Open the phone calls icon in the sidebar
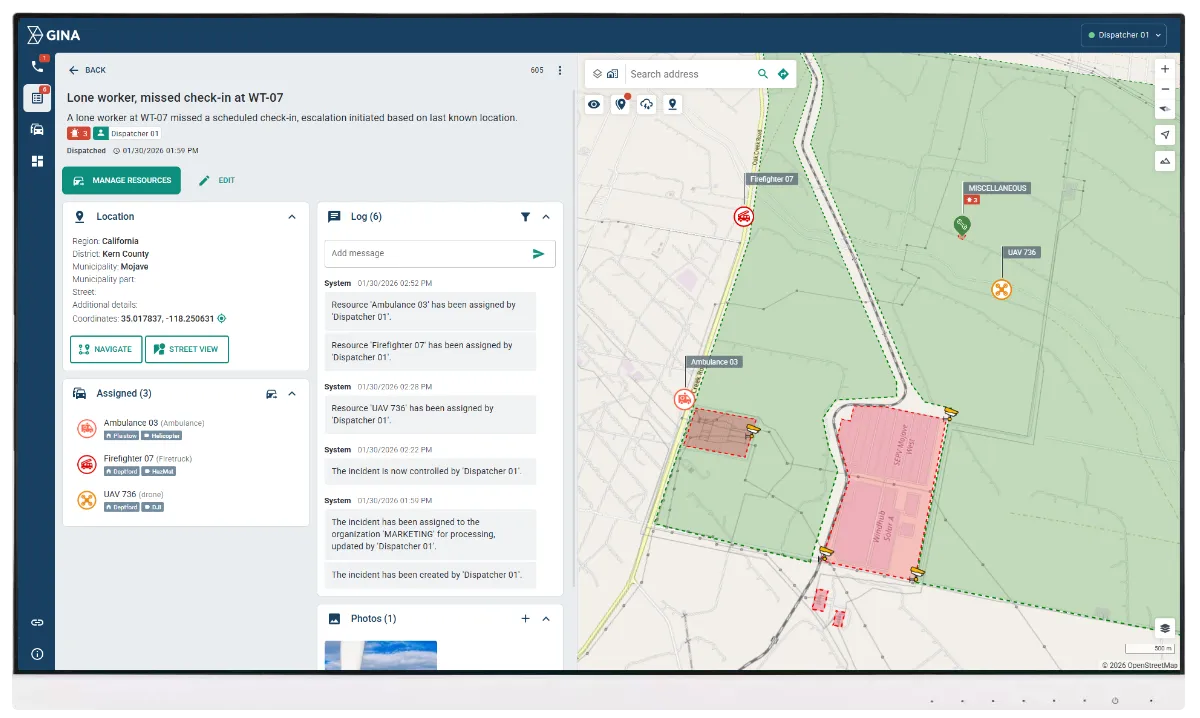The width and height of the screenshot is (1200, 718). pos(38,66)
